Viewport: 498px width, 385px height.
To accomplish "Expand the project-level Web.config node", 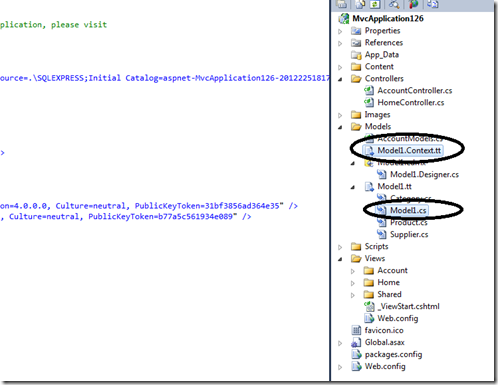I will pyautogui.click(x=340, y=367).
